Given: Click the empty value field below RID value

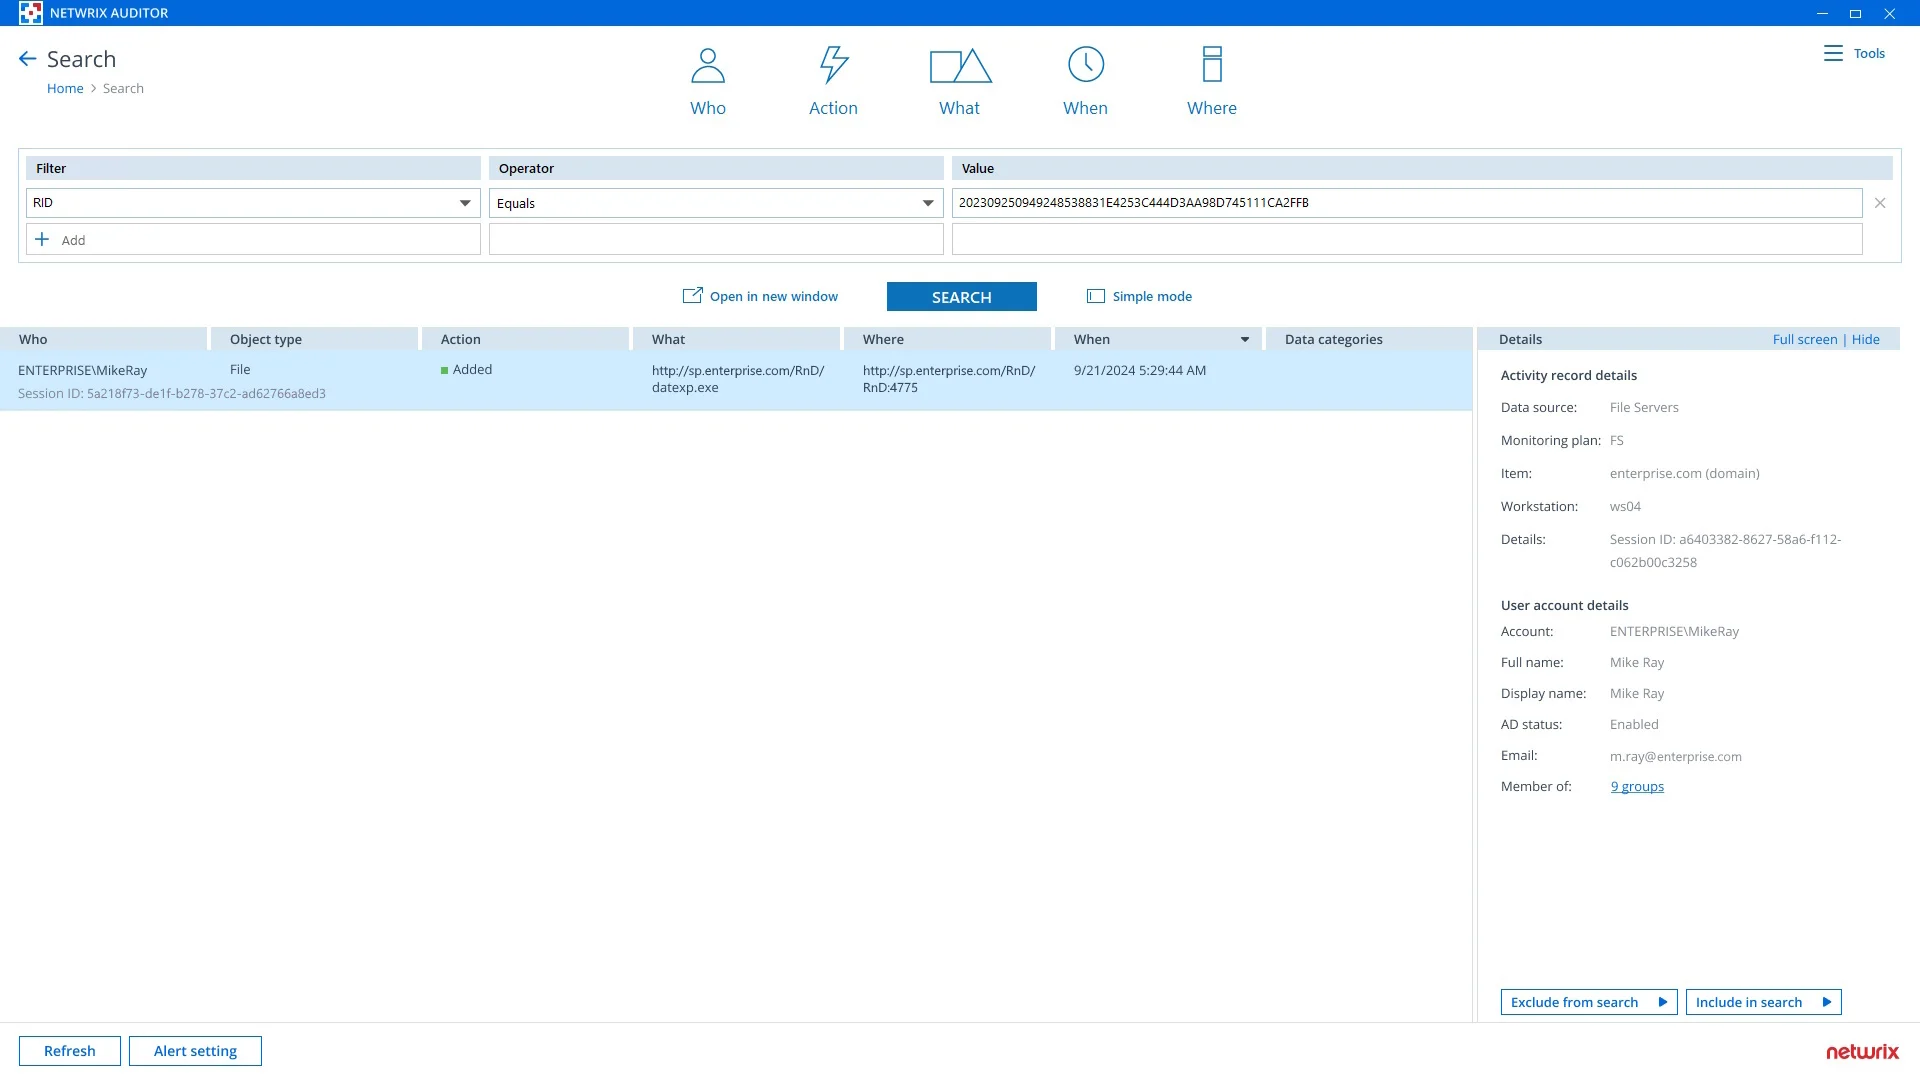Looking at the screenshot, I should pos(1407,239).
